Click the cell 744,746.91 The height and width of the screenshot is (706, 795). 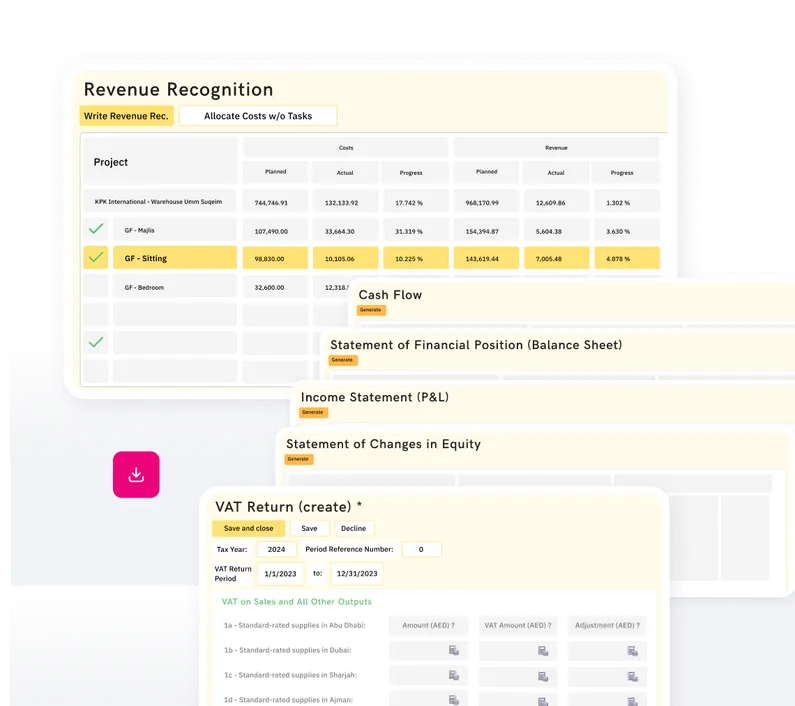point(275,202)
